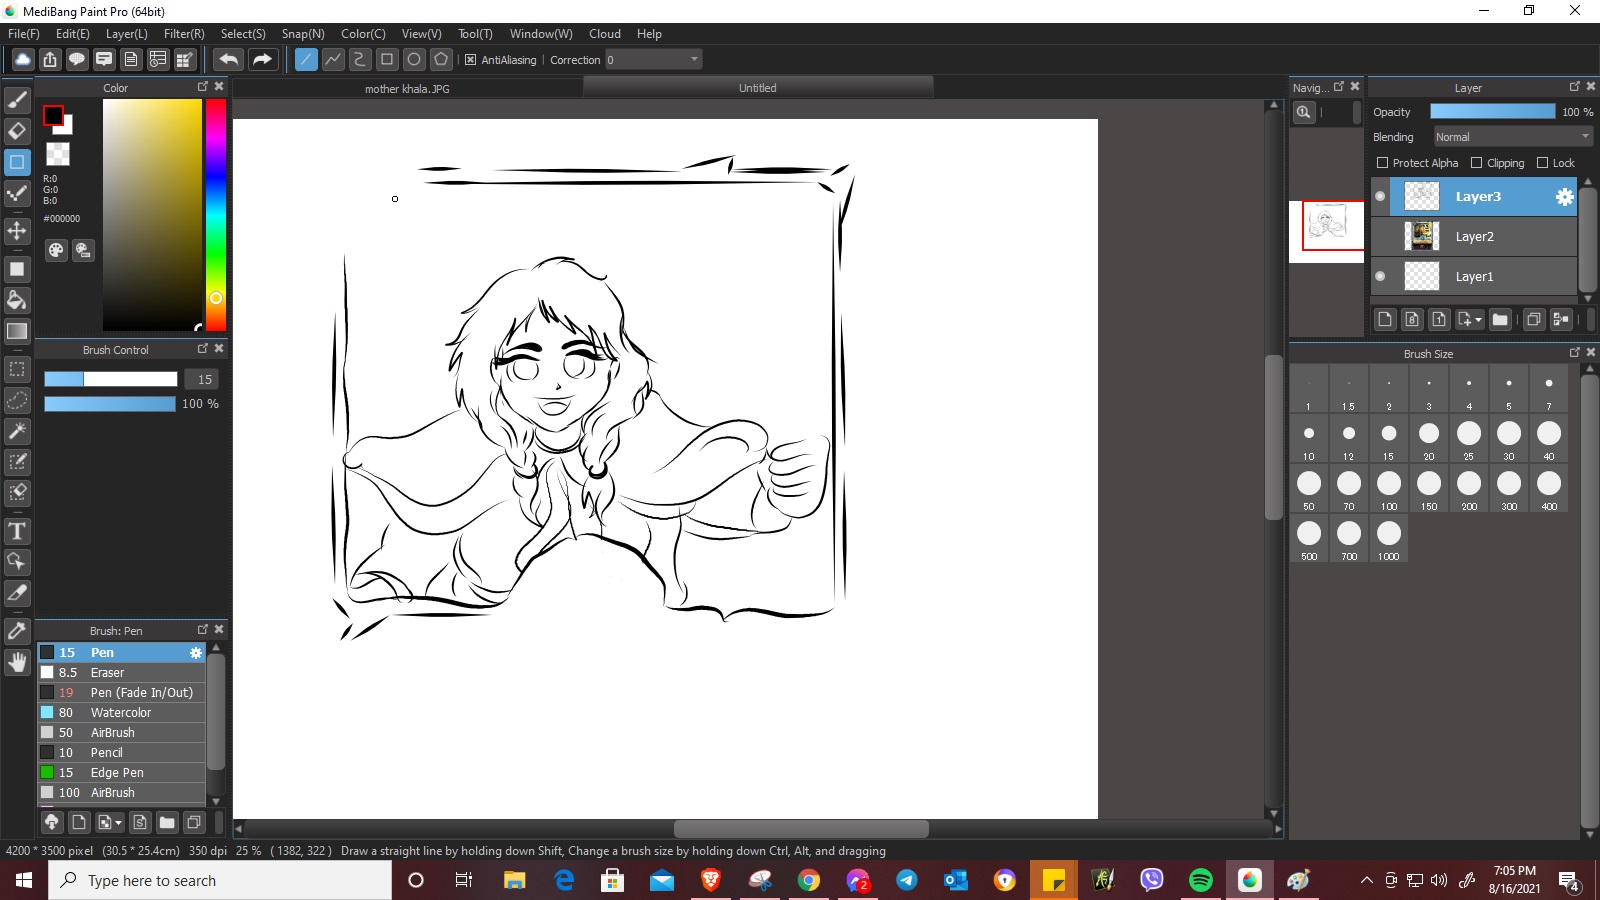Click the layer Opacity slider
This screenshot has height=900, width=1600.
pos(1493,112)
